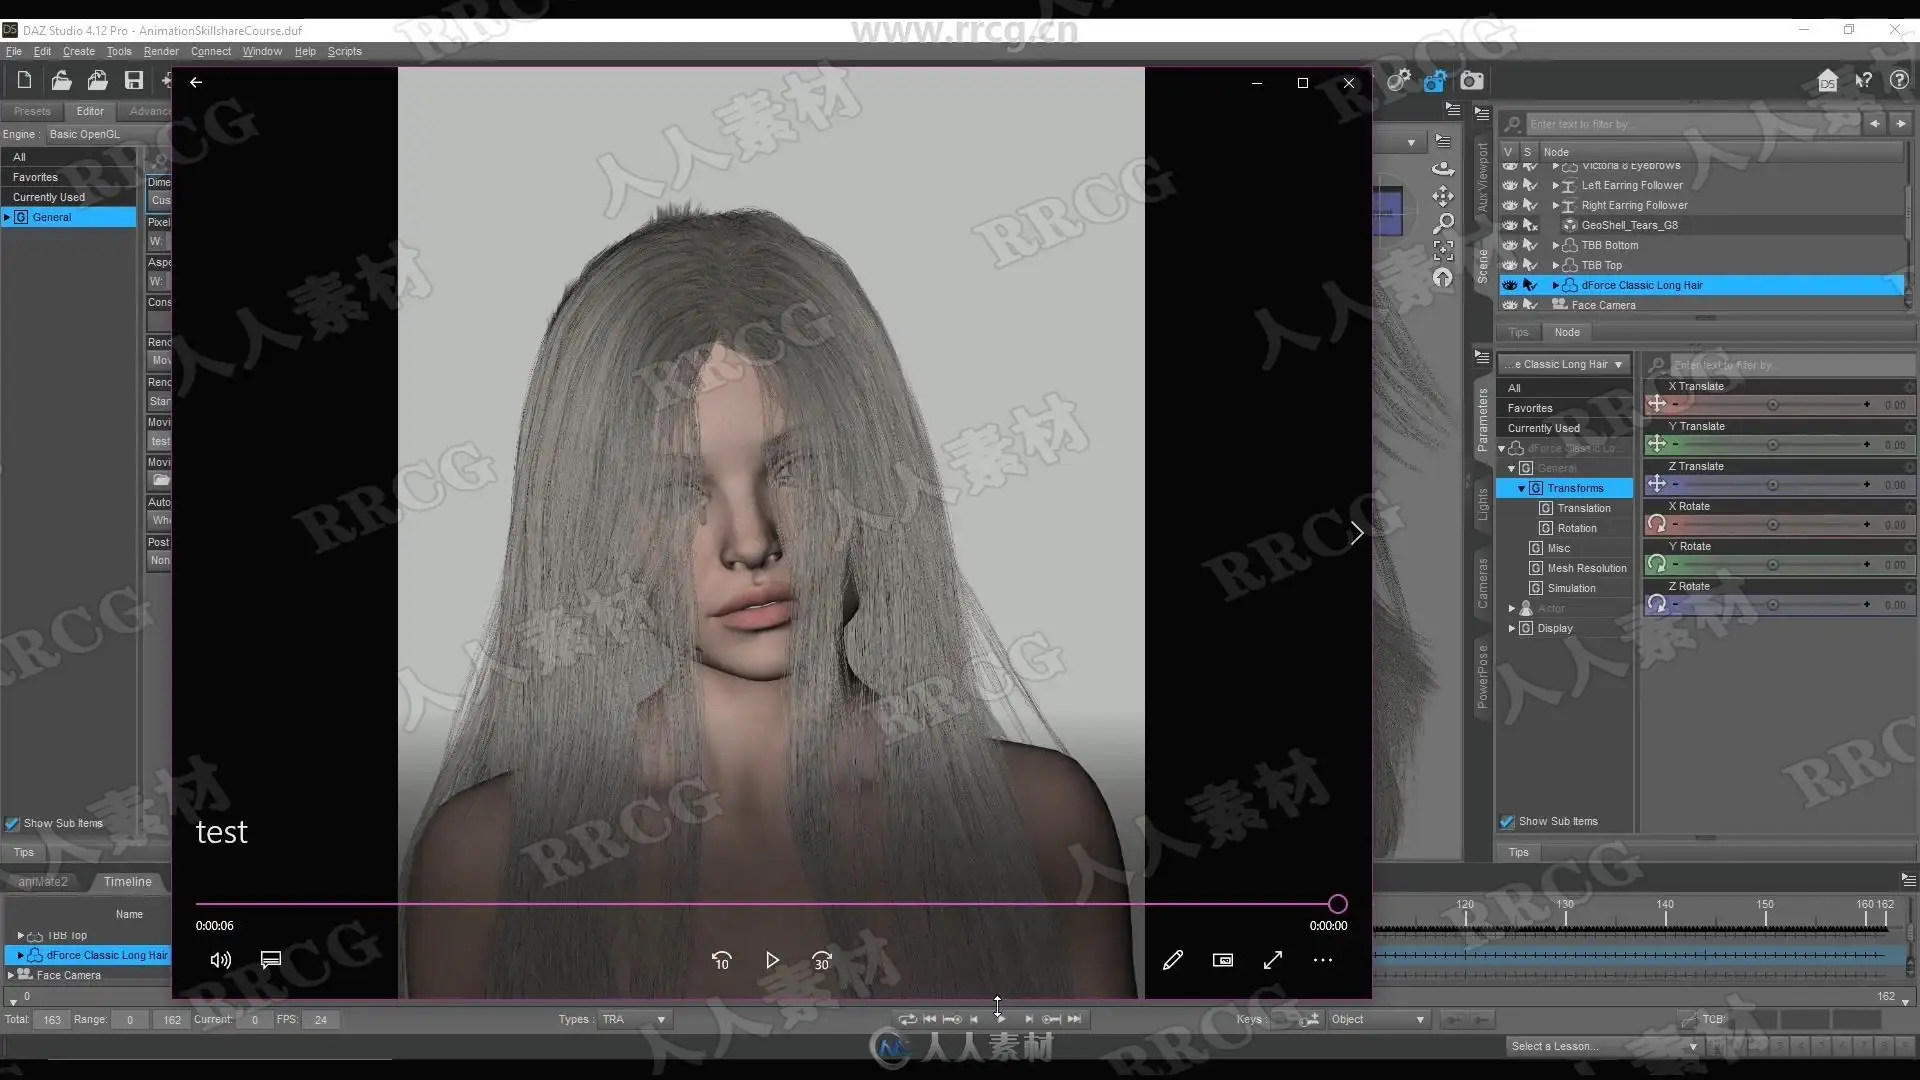Toggle visibility eye for TBB Bottom
The width and height of the screenshot is (1920, 1080).
(1510, 245)
